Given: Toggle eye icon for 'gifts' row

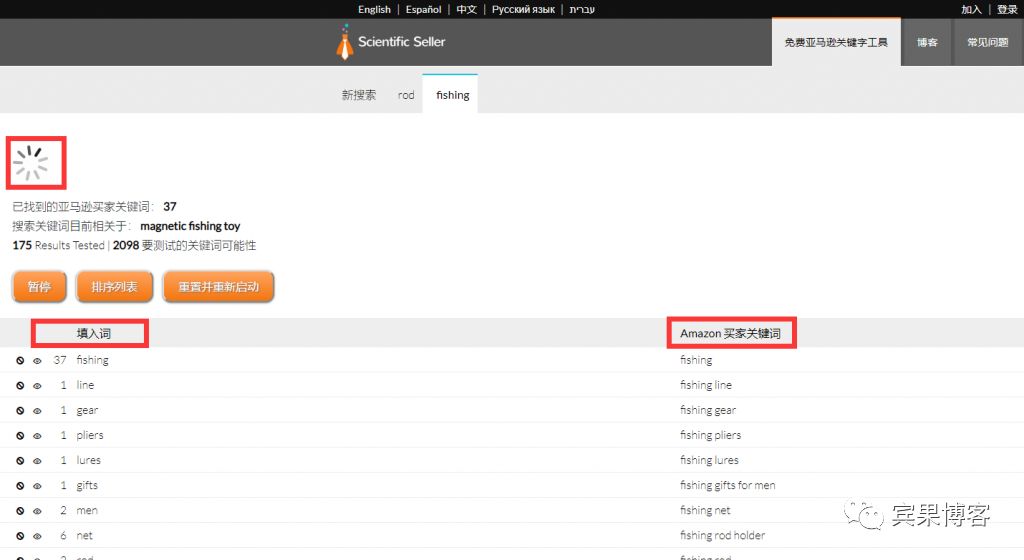Looking at the screenshot, I should point(37,486).
